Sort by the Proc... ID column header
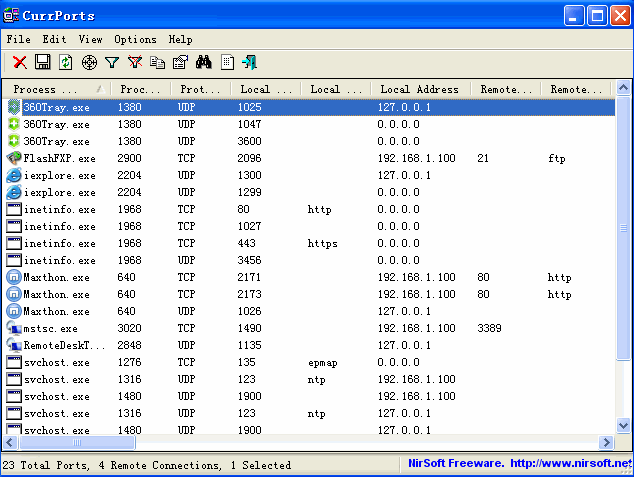 pos(140,89)
